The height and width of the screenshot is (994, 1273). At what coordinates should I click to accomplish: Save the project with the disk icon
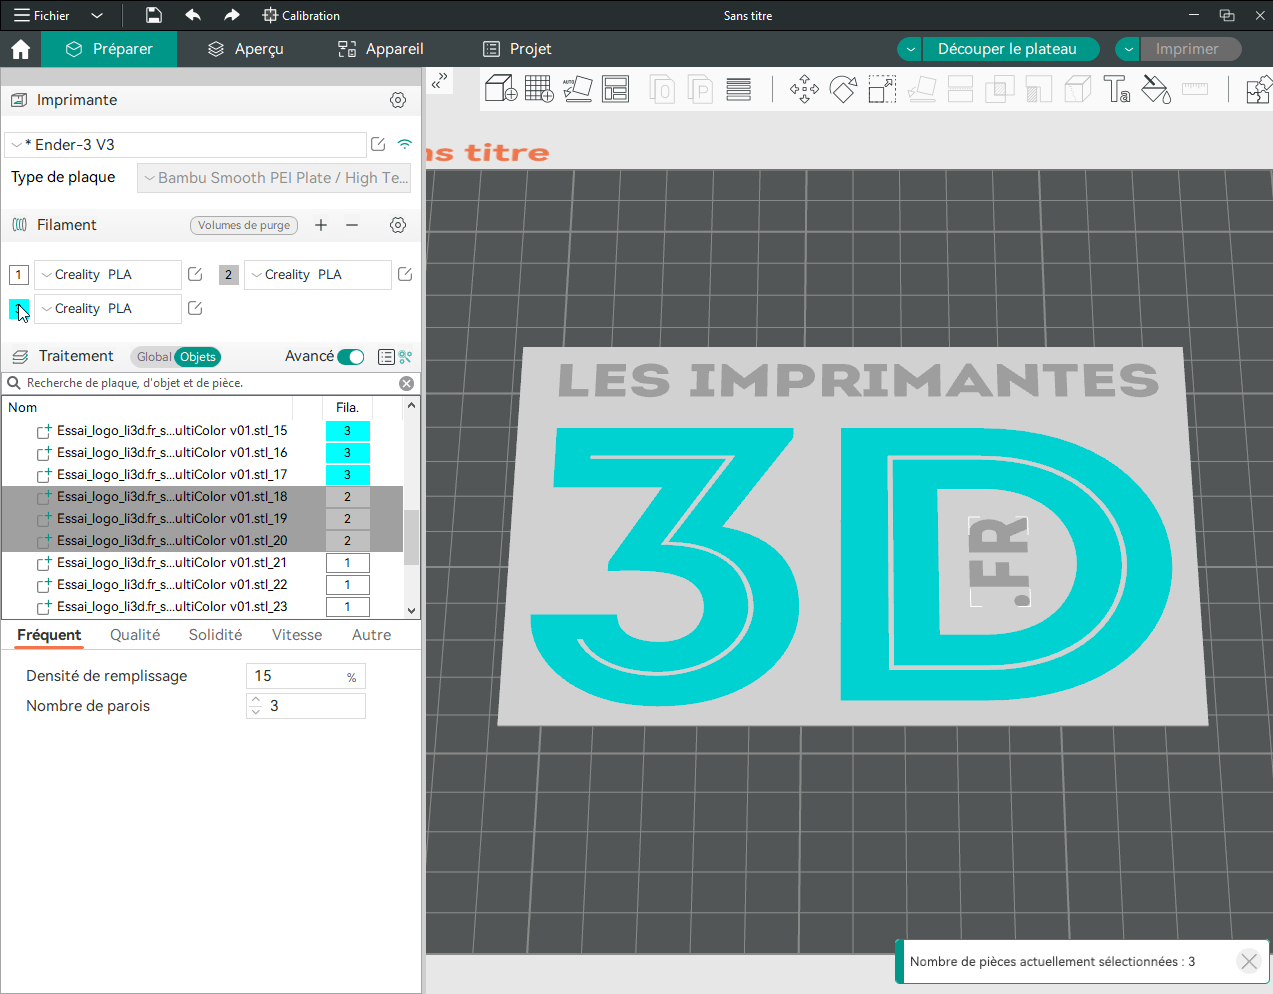[153, 15]
